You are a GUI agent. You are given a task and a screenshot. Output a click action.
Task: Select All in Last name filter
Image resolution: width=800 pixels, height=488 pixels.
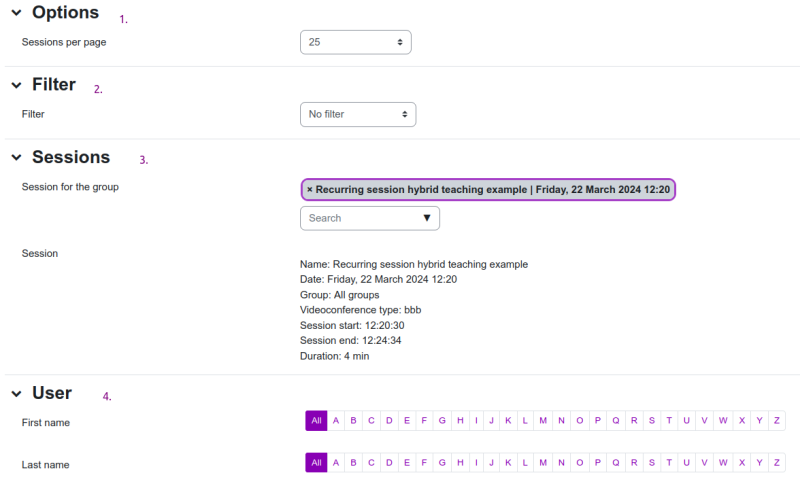tap(316, 462)
